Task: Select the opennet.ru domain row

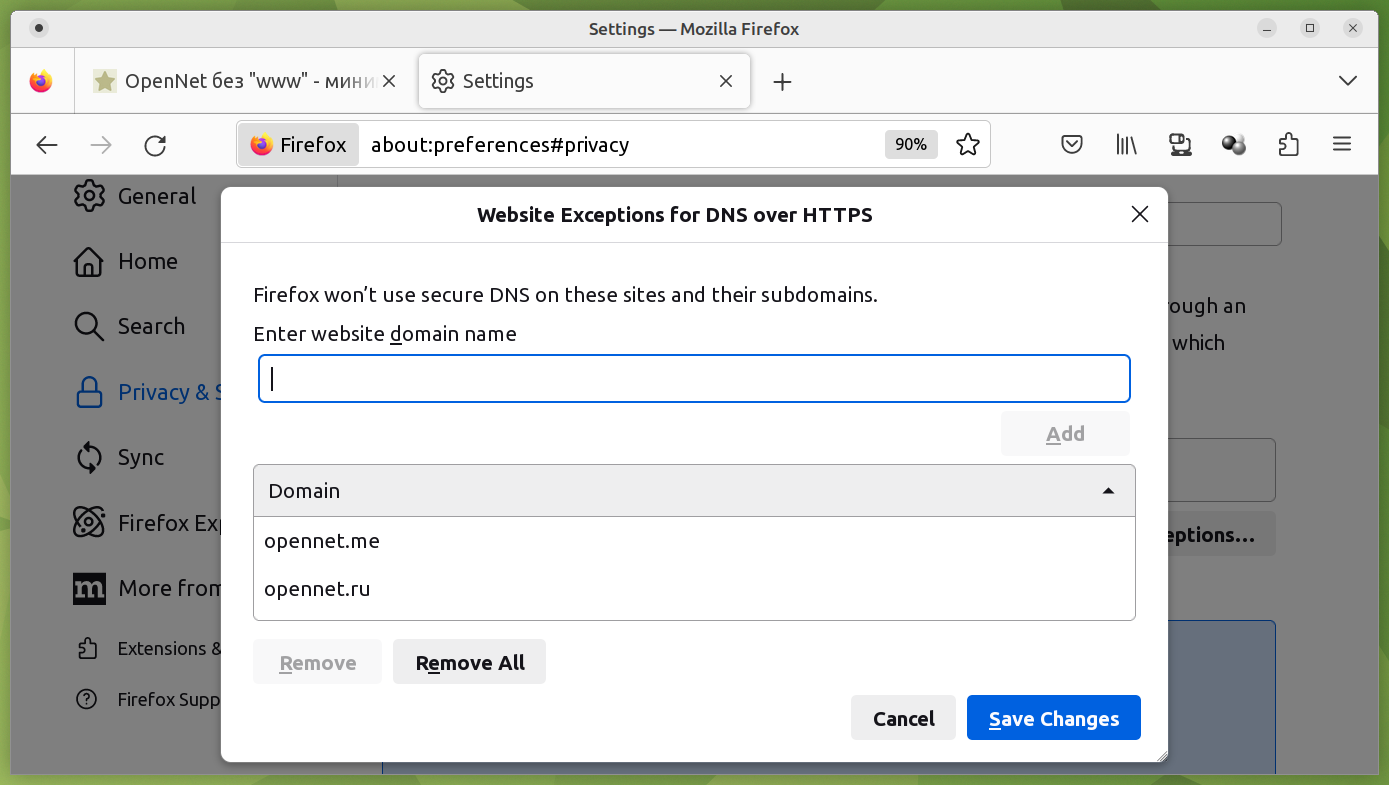Action: [694, 589]
